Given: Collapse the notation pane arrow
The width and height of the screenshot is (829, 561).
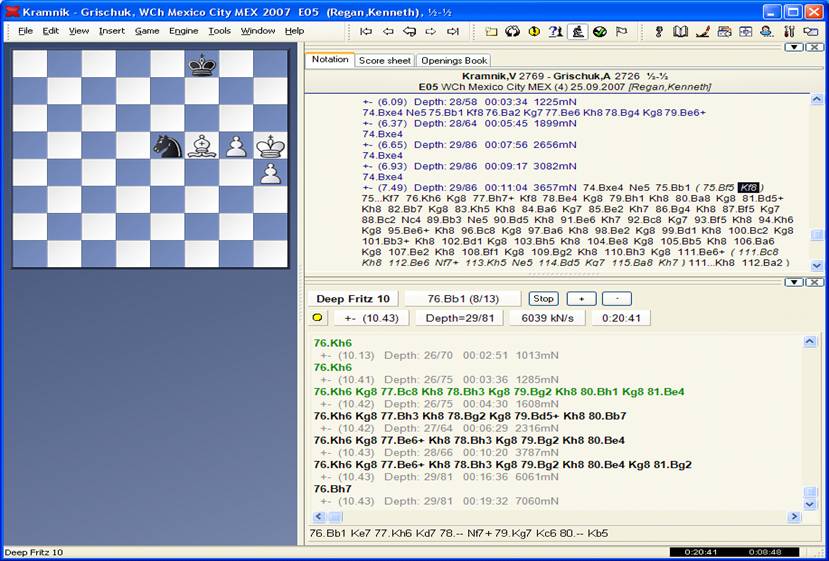Looking at the screenshot, I should click(793, 47).
